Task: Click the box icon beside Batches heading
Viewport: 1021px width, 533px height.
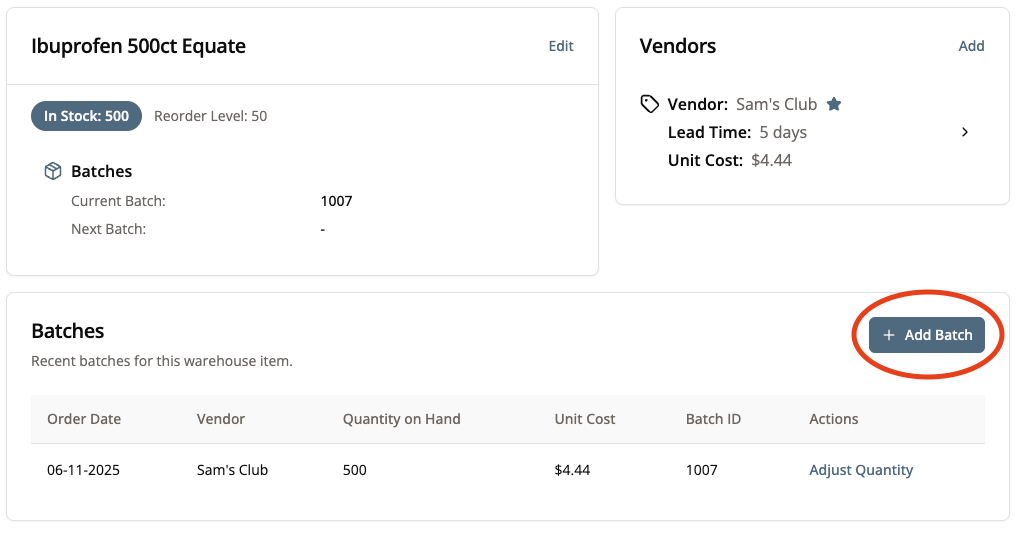Action: click(x=53, y=172)
